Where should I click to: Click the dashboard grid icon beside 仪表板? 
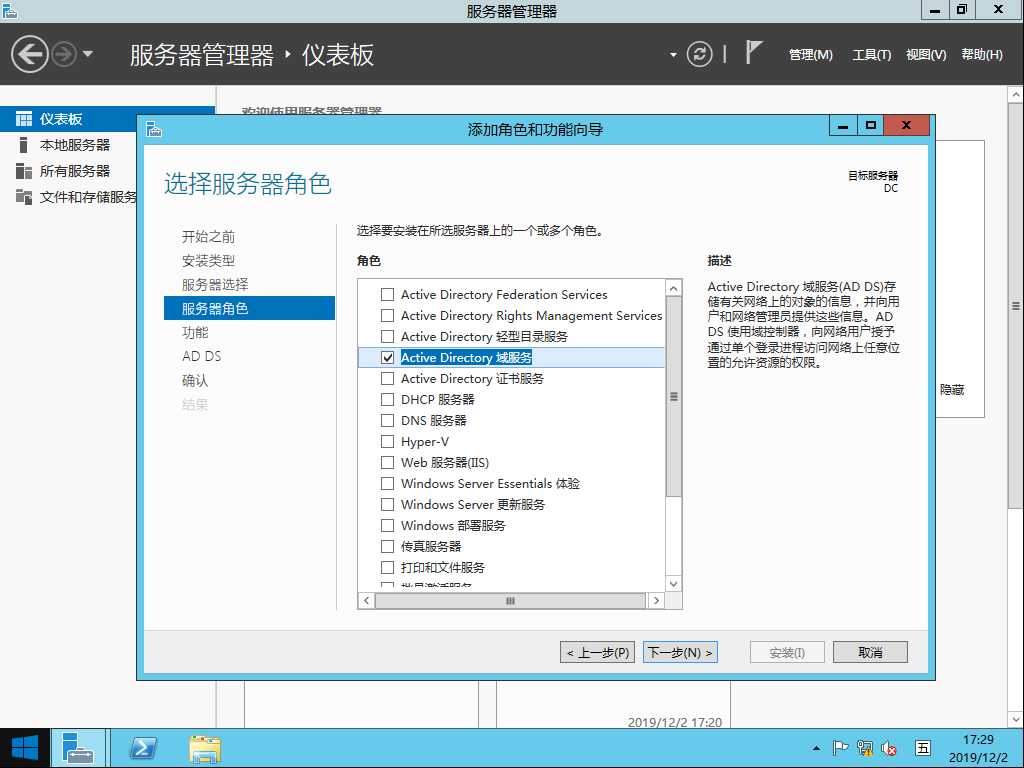pyautogui.click(x=24, y=119)
